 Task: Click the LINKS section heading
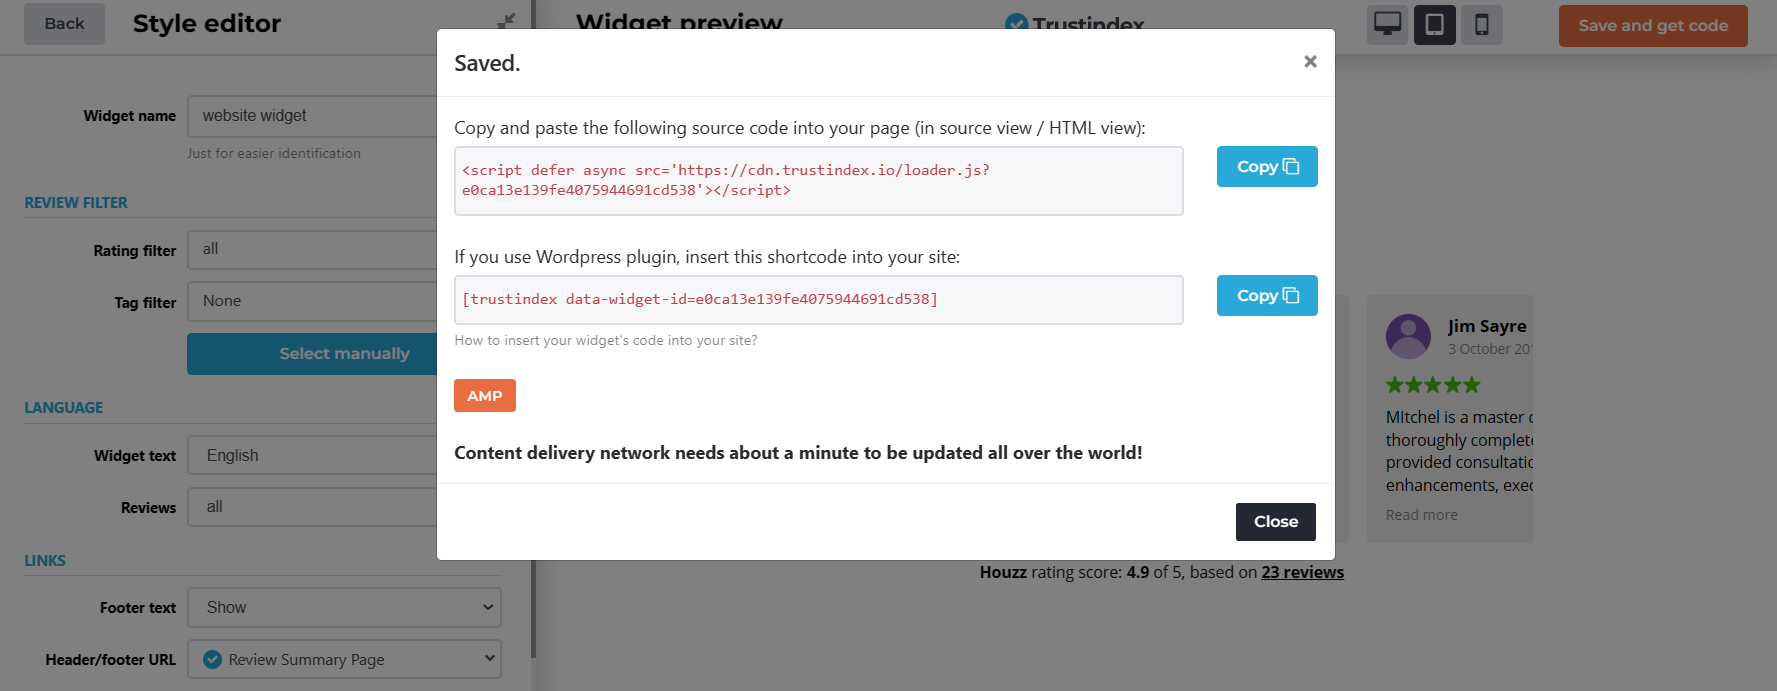tap(45, 561)
